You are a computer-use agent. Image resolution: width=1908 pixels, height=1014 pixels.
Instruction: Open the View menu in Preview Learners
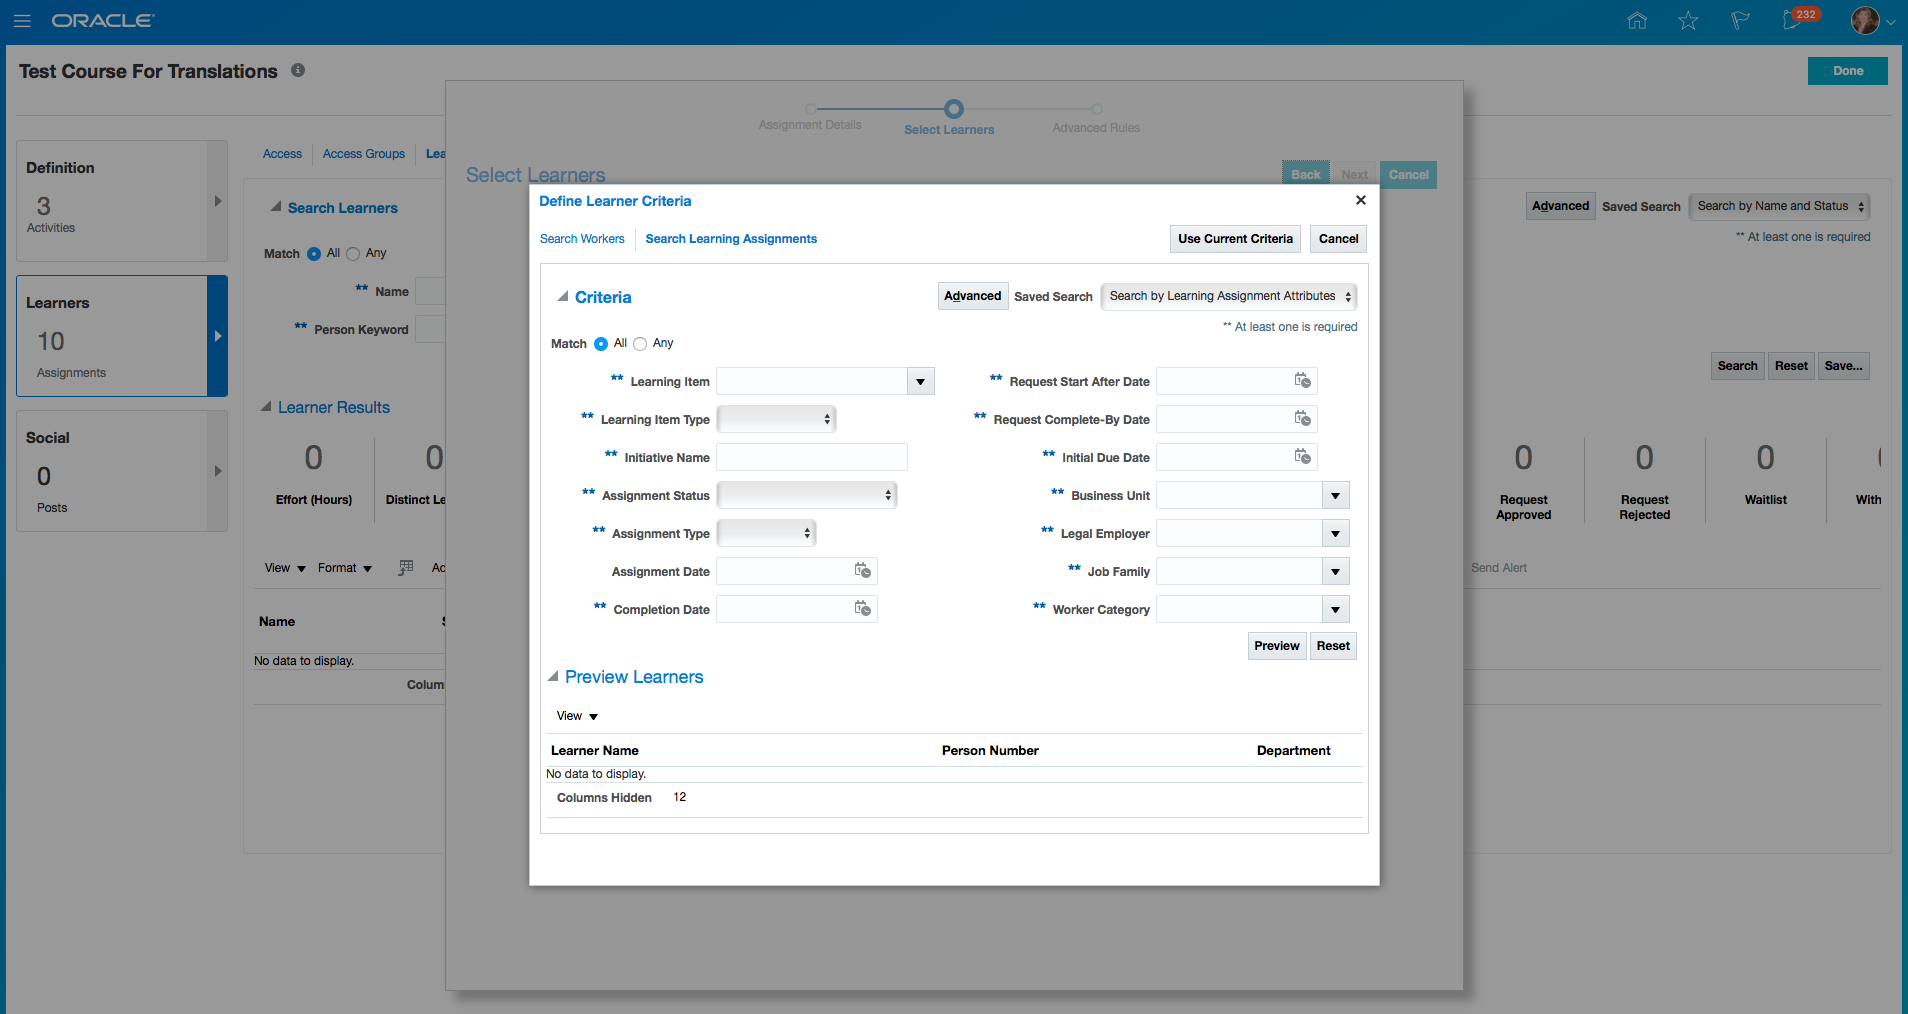point(577,716)
